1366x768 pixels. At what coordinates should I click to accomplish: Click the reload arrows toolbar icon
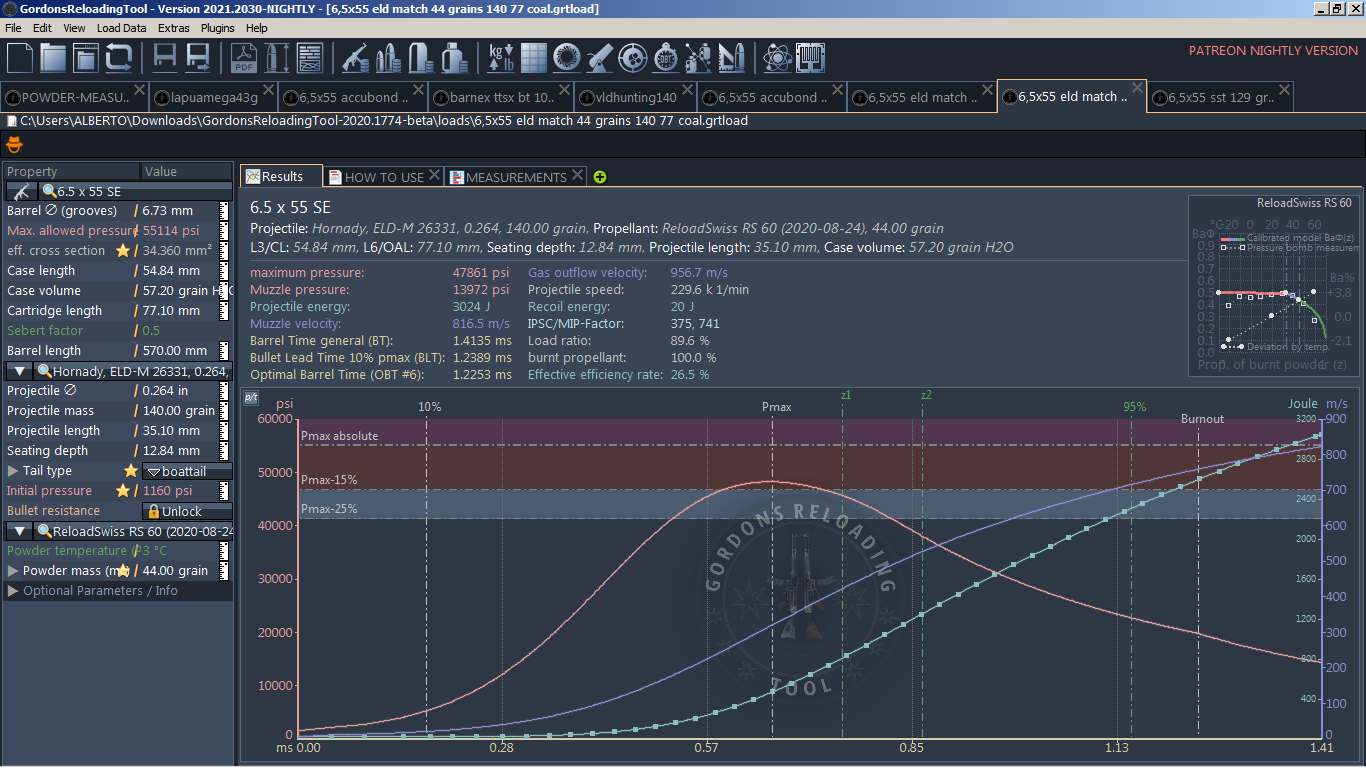tap(118, 58)
